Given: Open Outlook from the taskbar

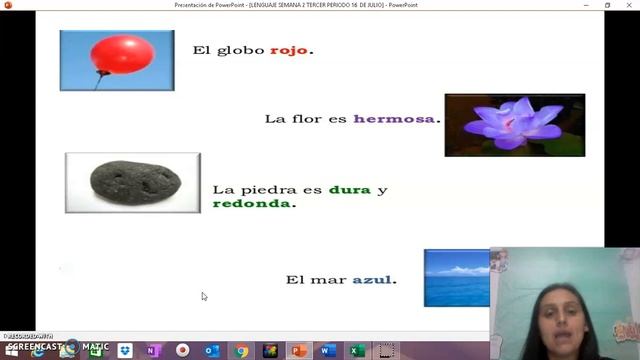Looking at the screenshot, I should 212,351.
